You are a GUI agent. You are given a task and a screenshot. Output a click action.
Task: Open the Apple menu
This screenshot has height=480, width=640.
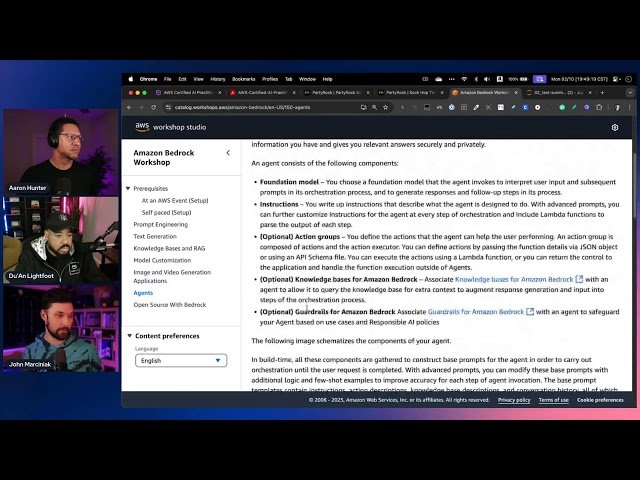(x=131, y=79)
